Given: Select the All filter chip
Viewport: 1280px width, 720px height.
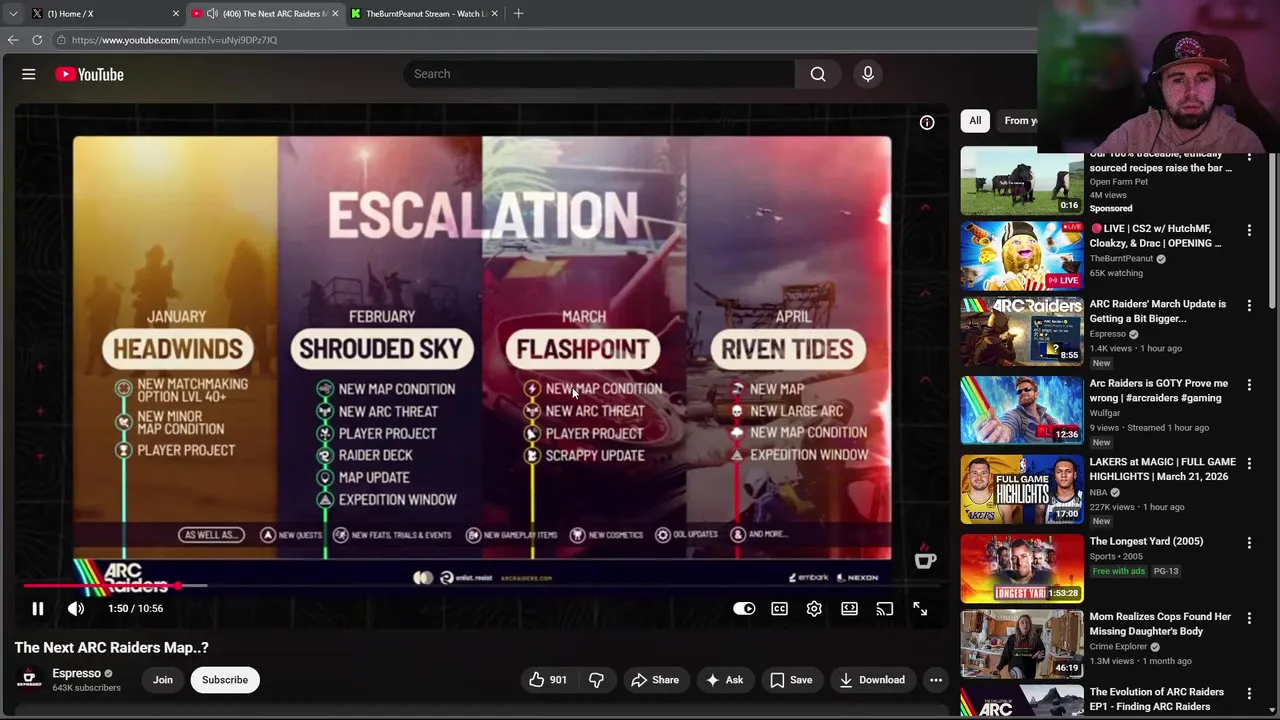Looking at the screenshot, I should tap(975, 121).
